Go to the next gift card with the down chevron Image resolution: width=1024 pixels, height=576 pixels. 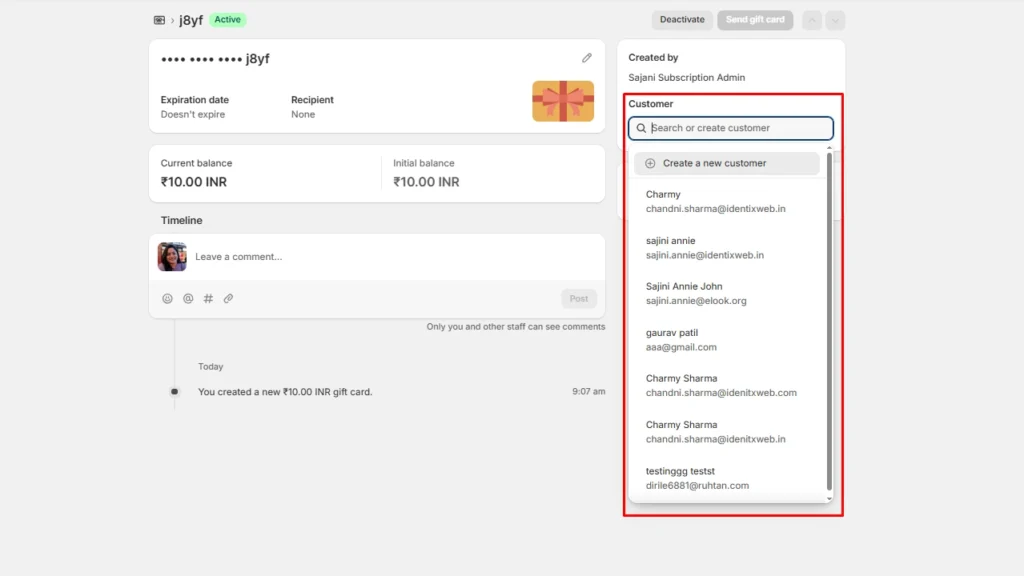coord(834,20)
